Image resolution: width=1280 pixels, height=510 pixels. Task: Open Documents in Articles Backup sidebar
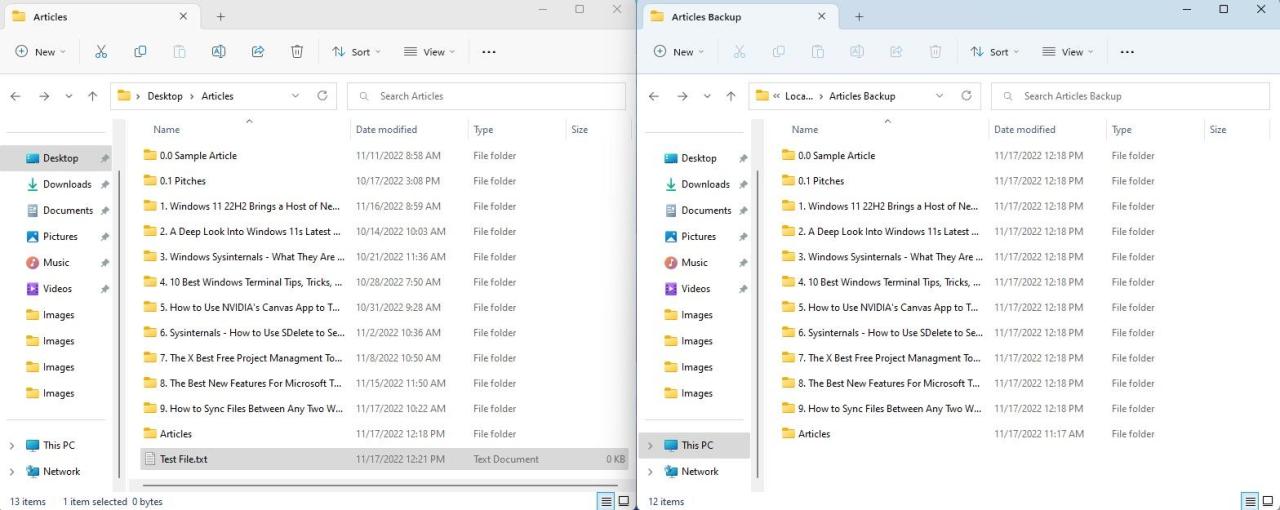[x=706, y=210]
